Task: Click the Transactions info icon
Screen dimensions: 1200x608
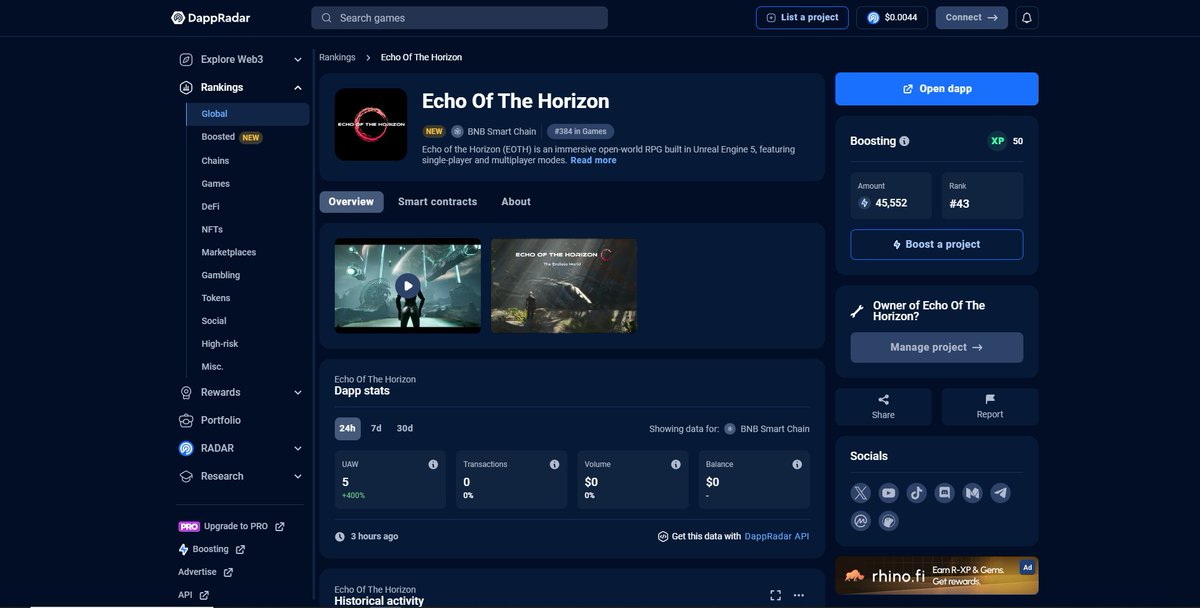Action: pyautogui.click(x=554, y=464)
